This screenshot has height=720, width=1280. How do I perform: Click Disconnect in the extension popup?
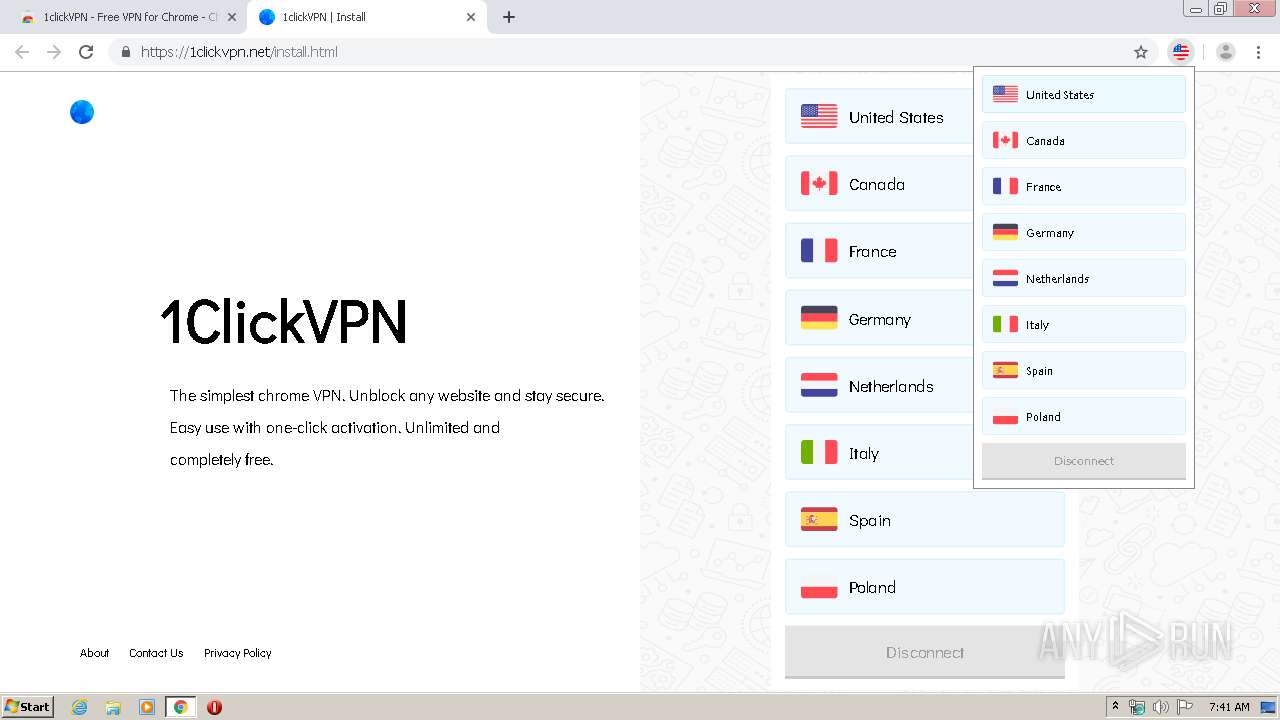pyautogui.click(x=1084, y=461)
